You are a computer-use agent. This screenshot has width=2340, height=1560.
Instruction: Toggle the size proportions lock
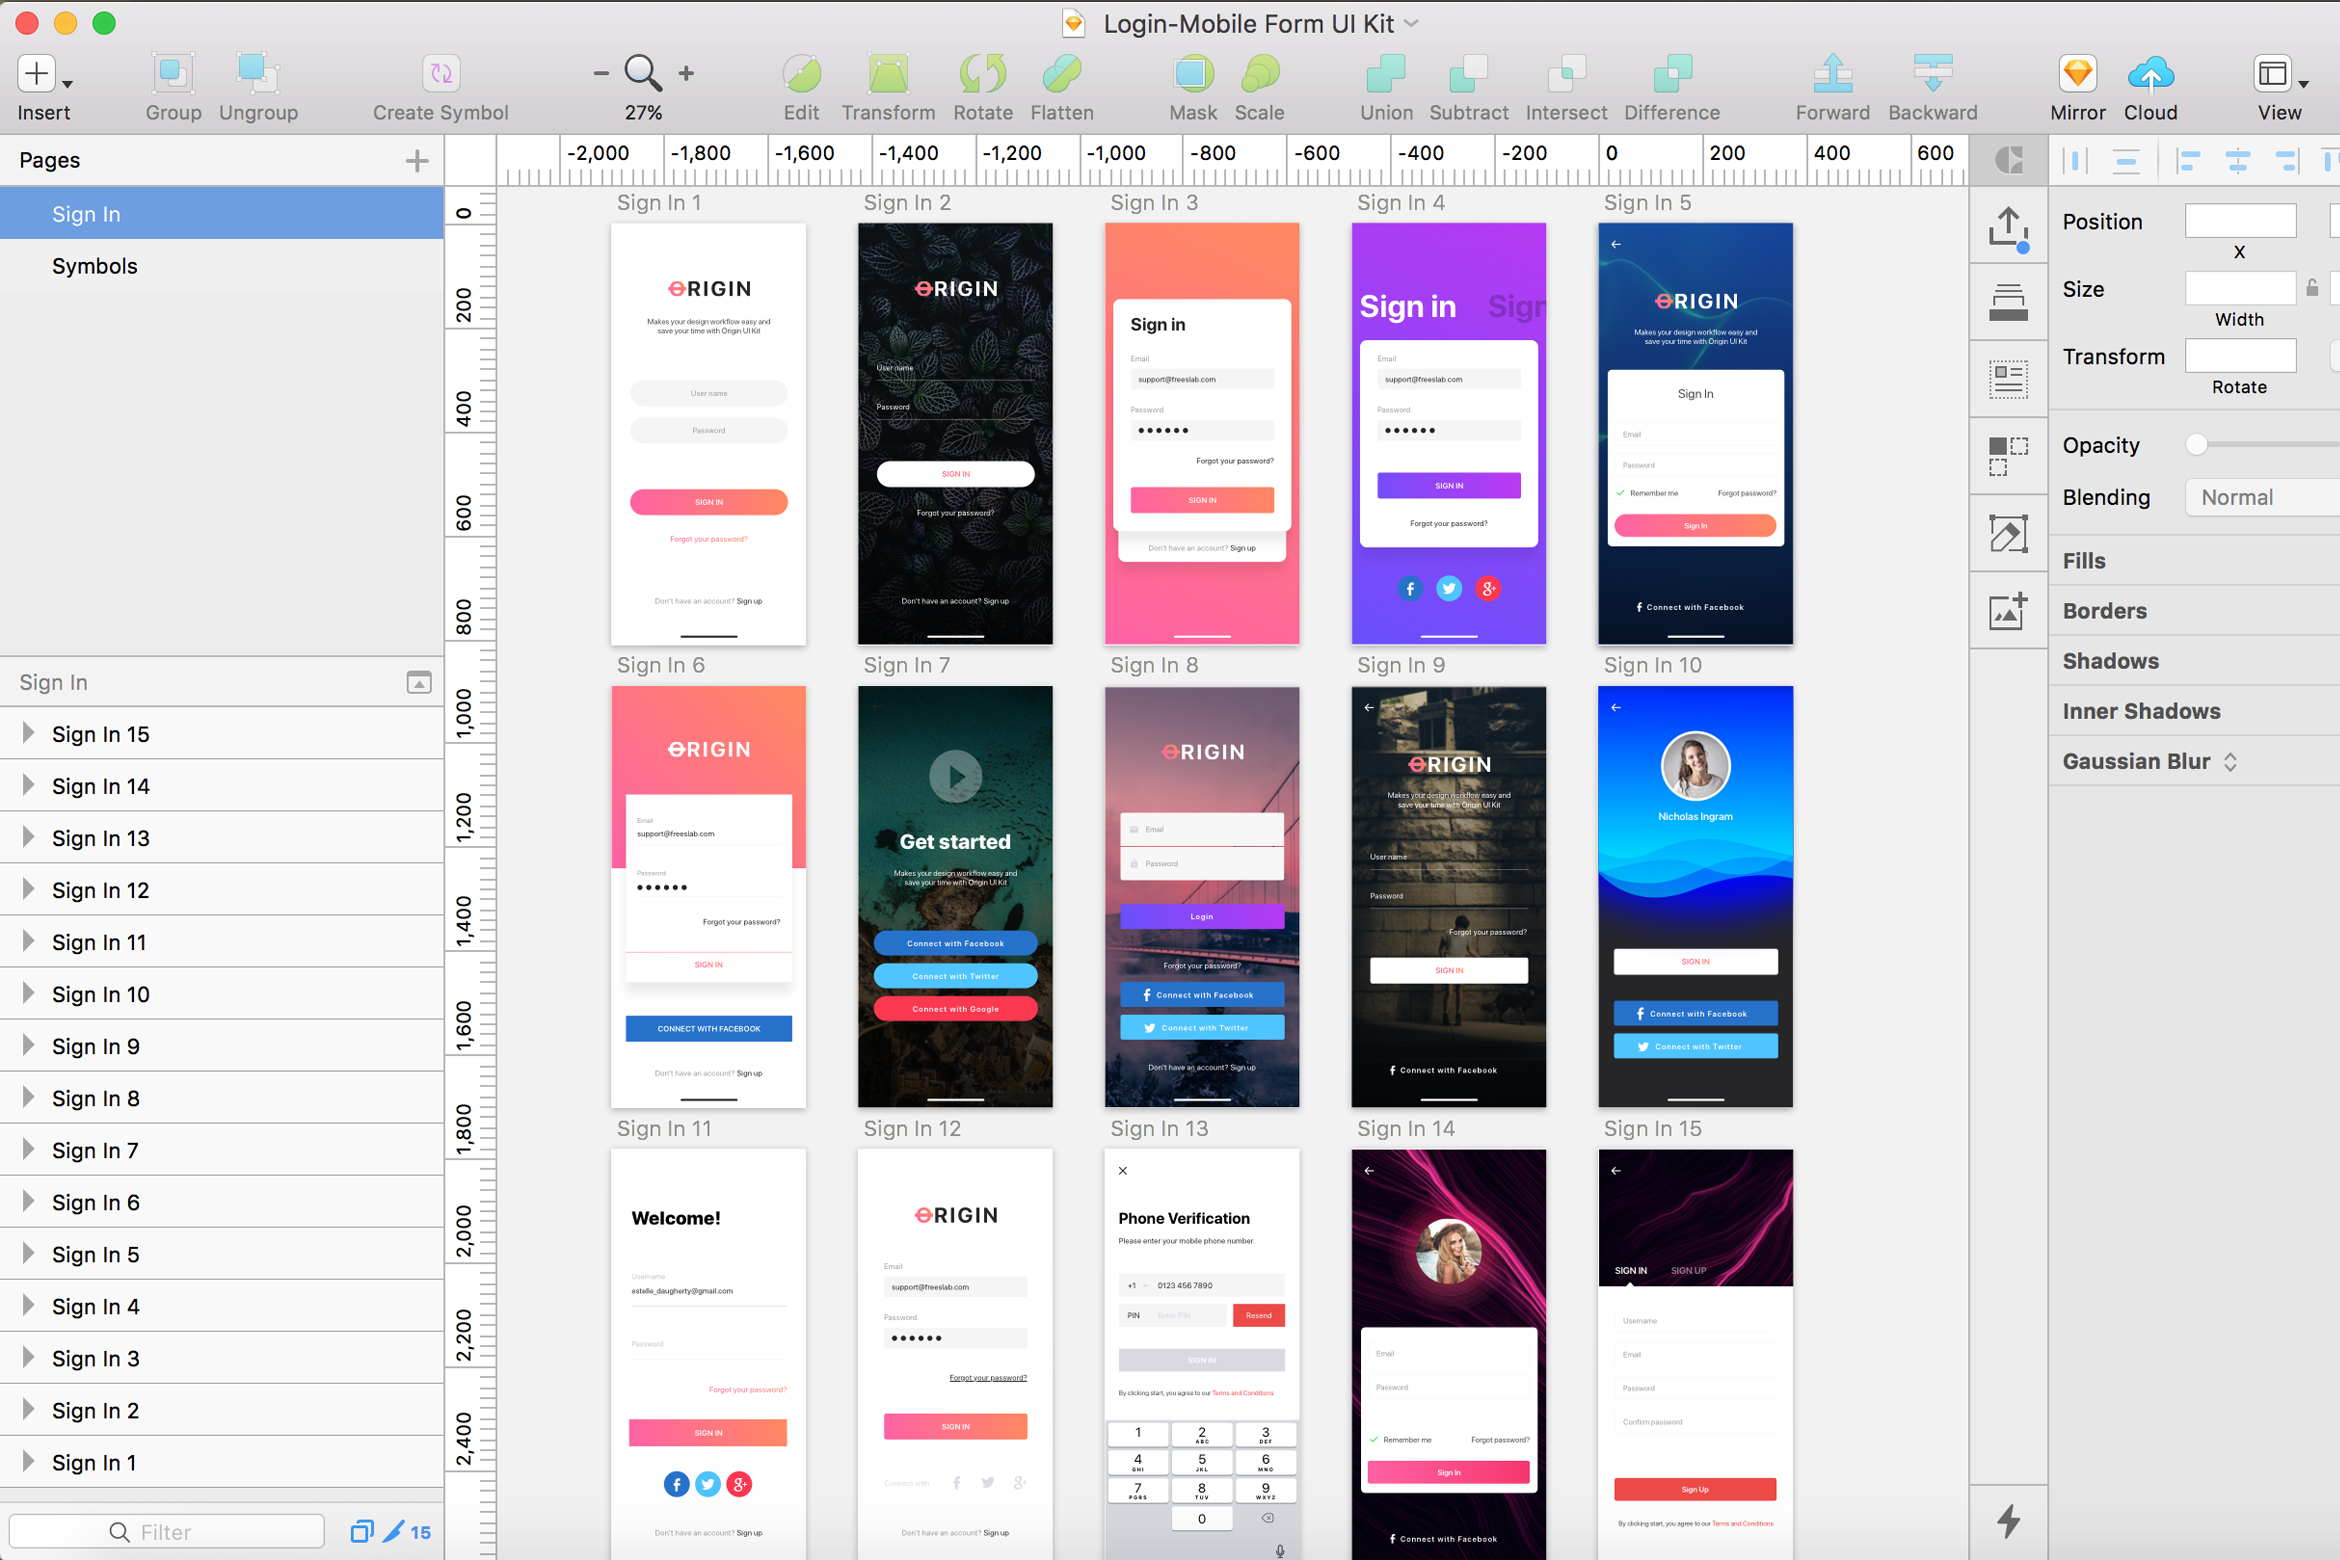pyautogui.click(x=2312, y=288)
